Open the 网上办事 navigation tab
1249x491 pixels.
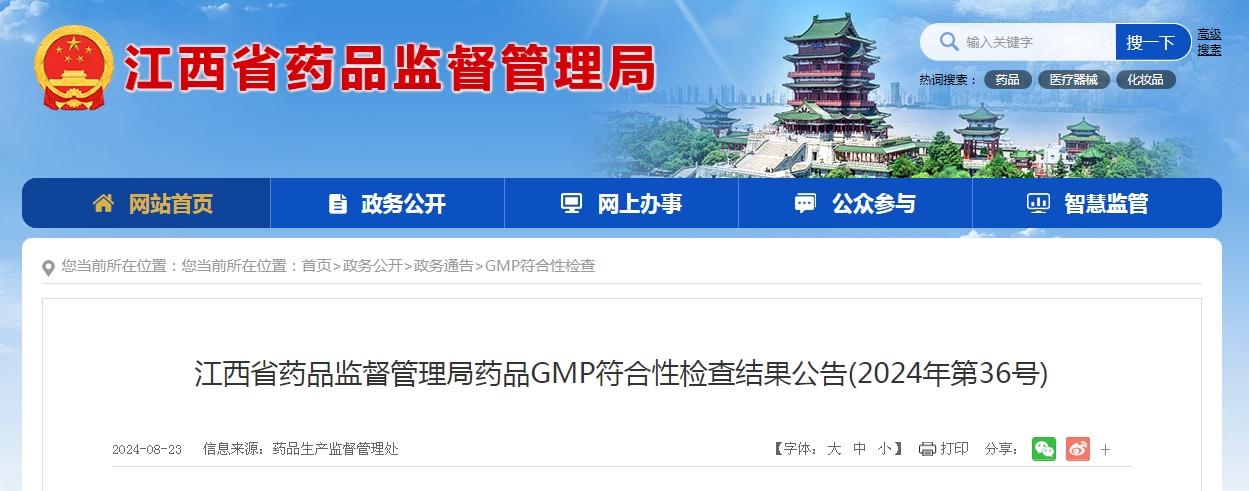(x=621, y=203)
